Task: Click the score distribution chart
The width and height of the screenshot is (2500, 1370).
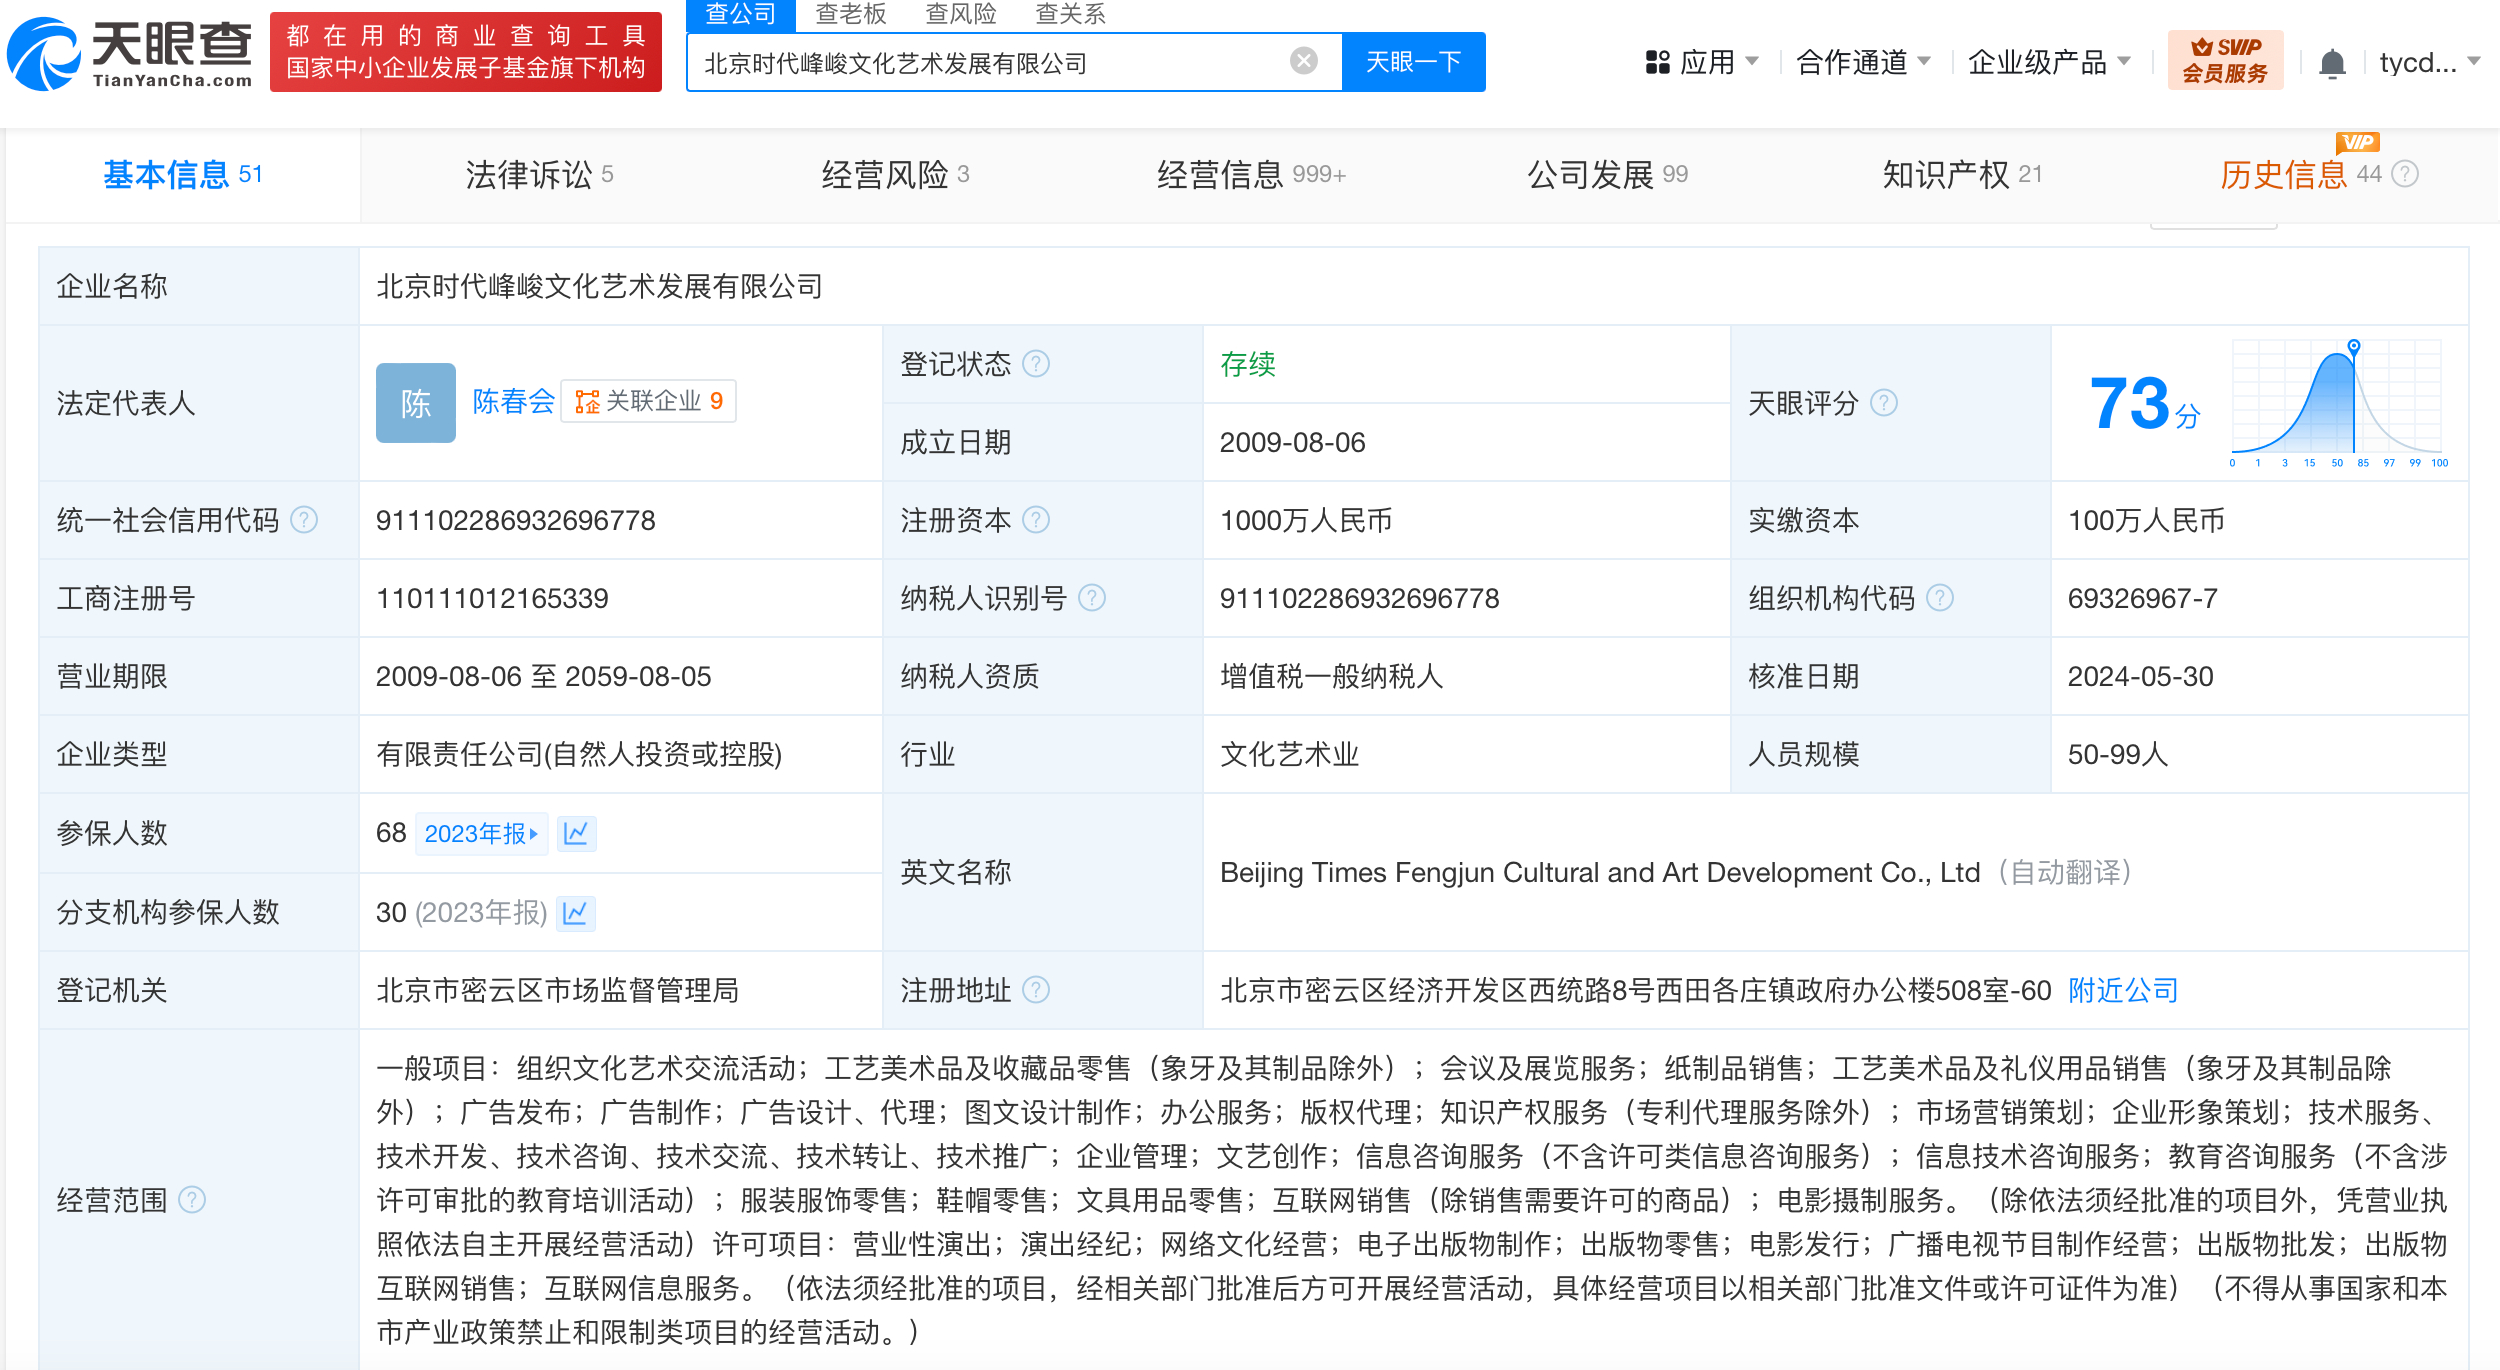Action: (2337, 403)
